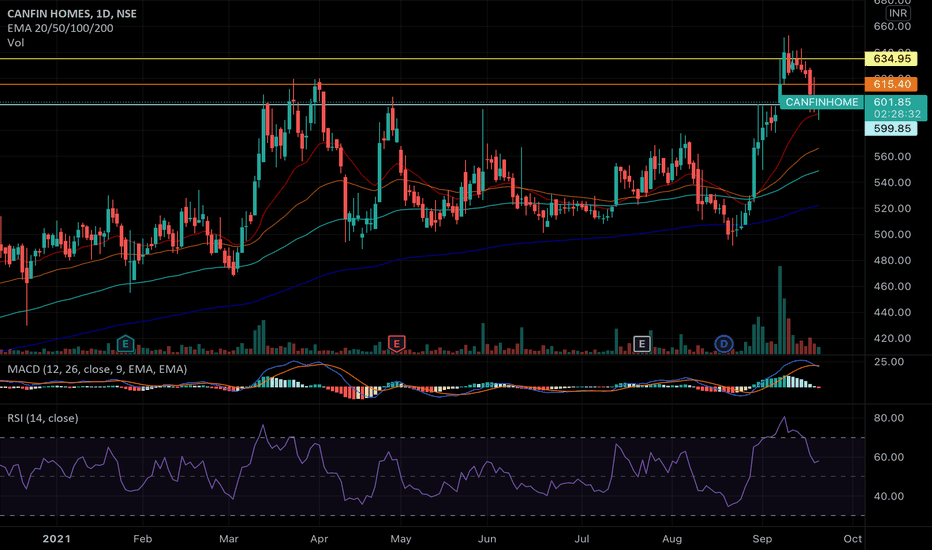This screenshot has height=550, width=932.
Task: Click the RSI 40.00 axis label
Action: coord(889,496)
